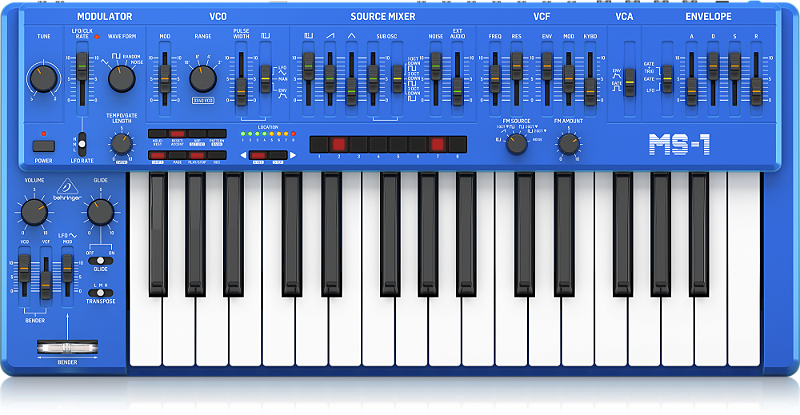Screen dimensions: 800x415
Task: Click the Volume knob
Action: [x=34, y=212]
